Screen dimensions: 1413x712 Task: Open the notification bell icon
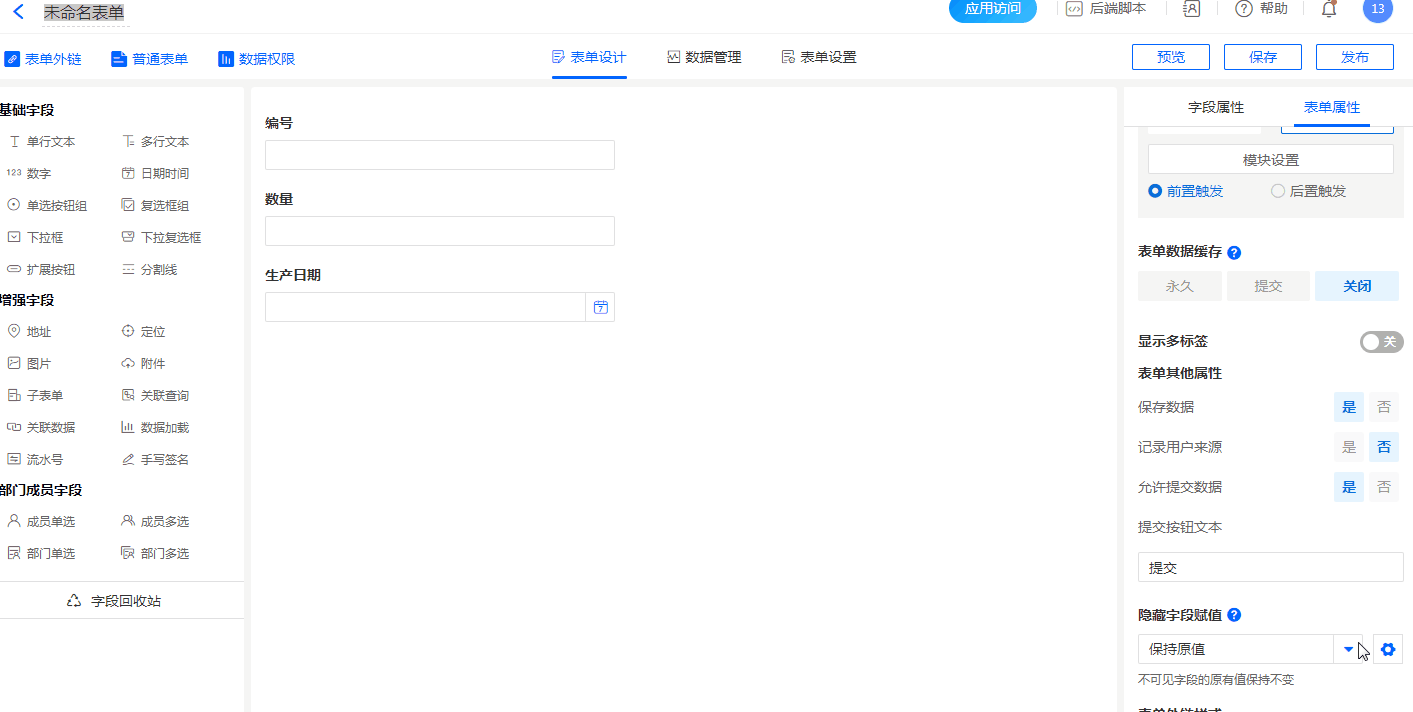click(x=1329, y=9)
